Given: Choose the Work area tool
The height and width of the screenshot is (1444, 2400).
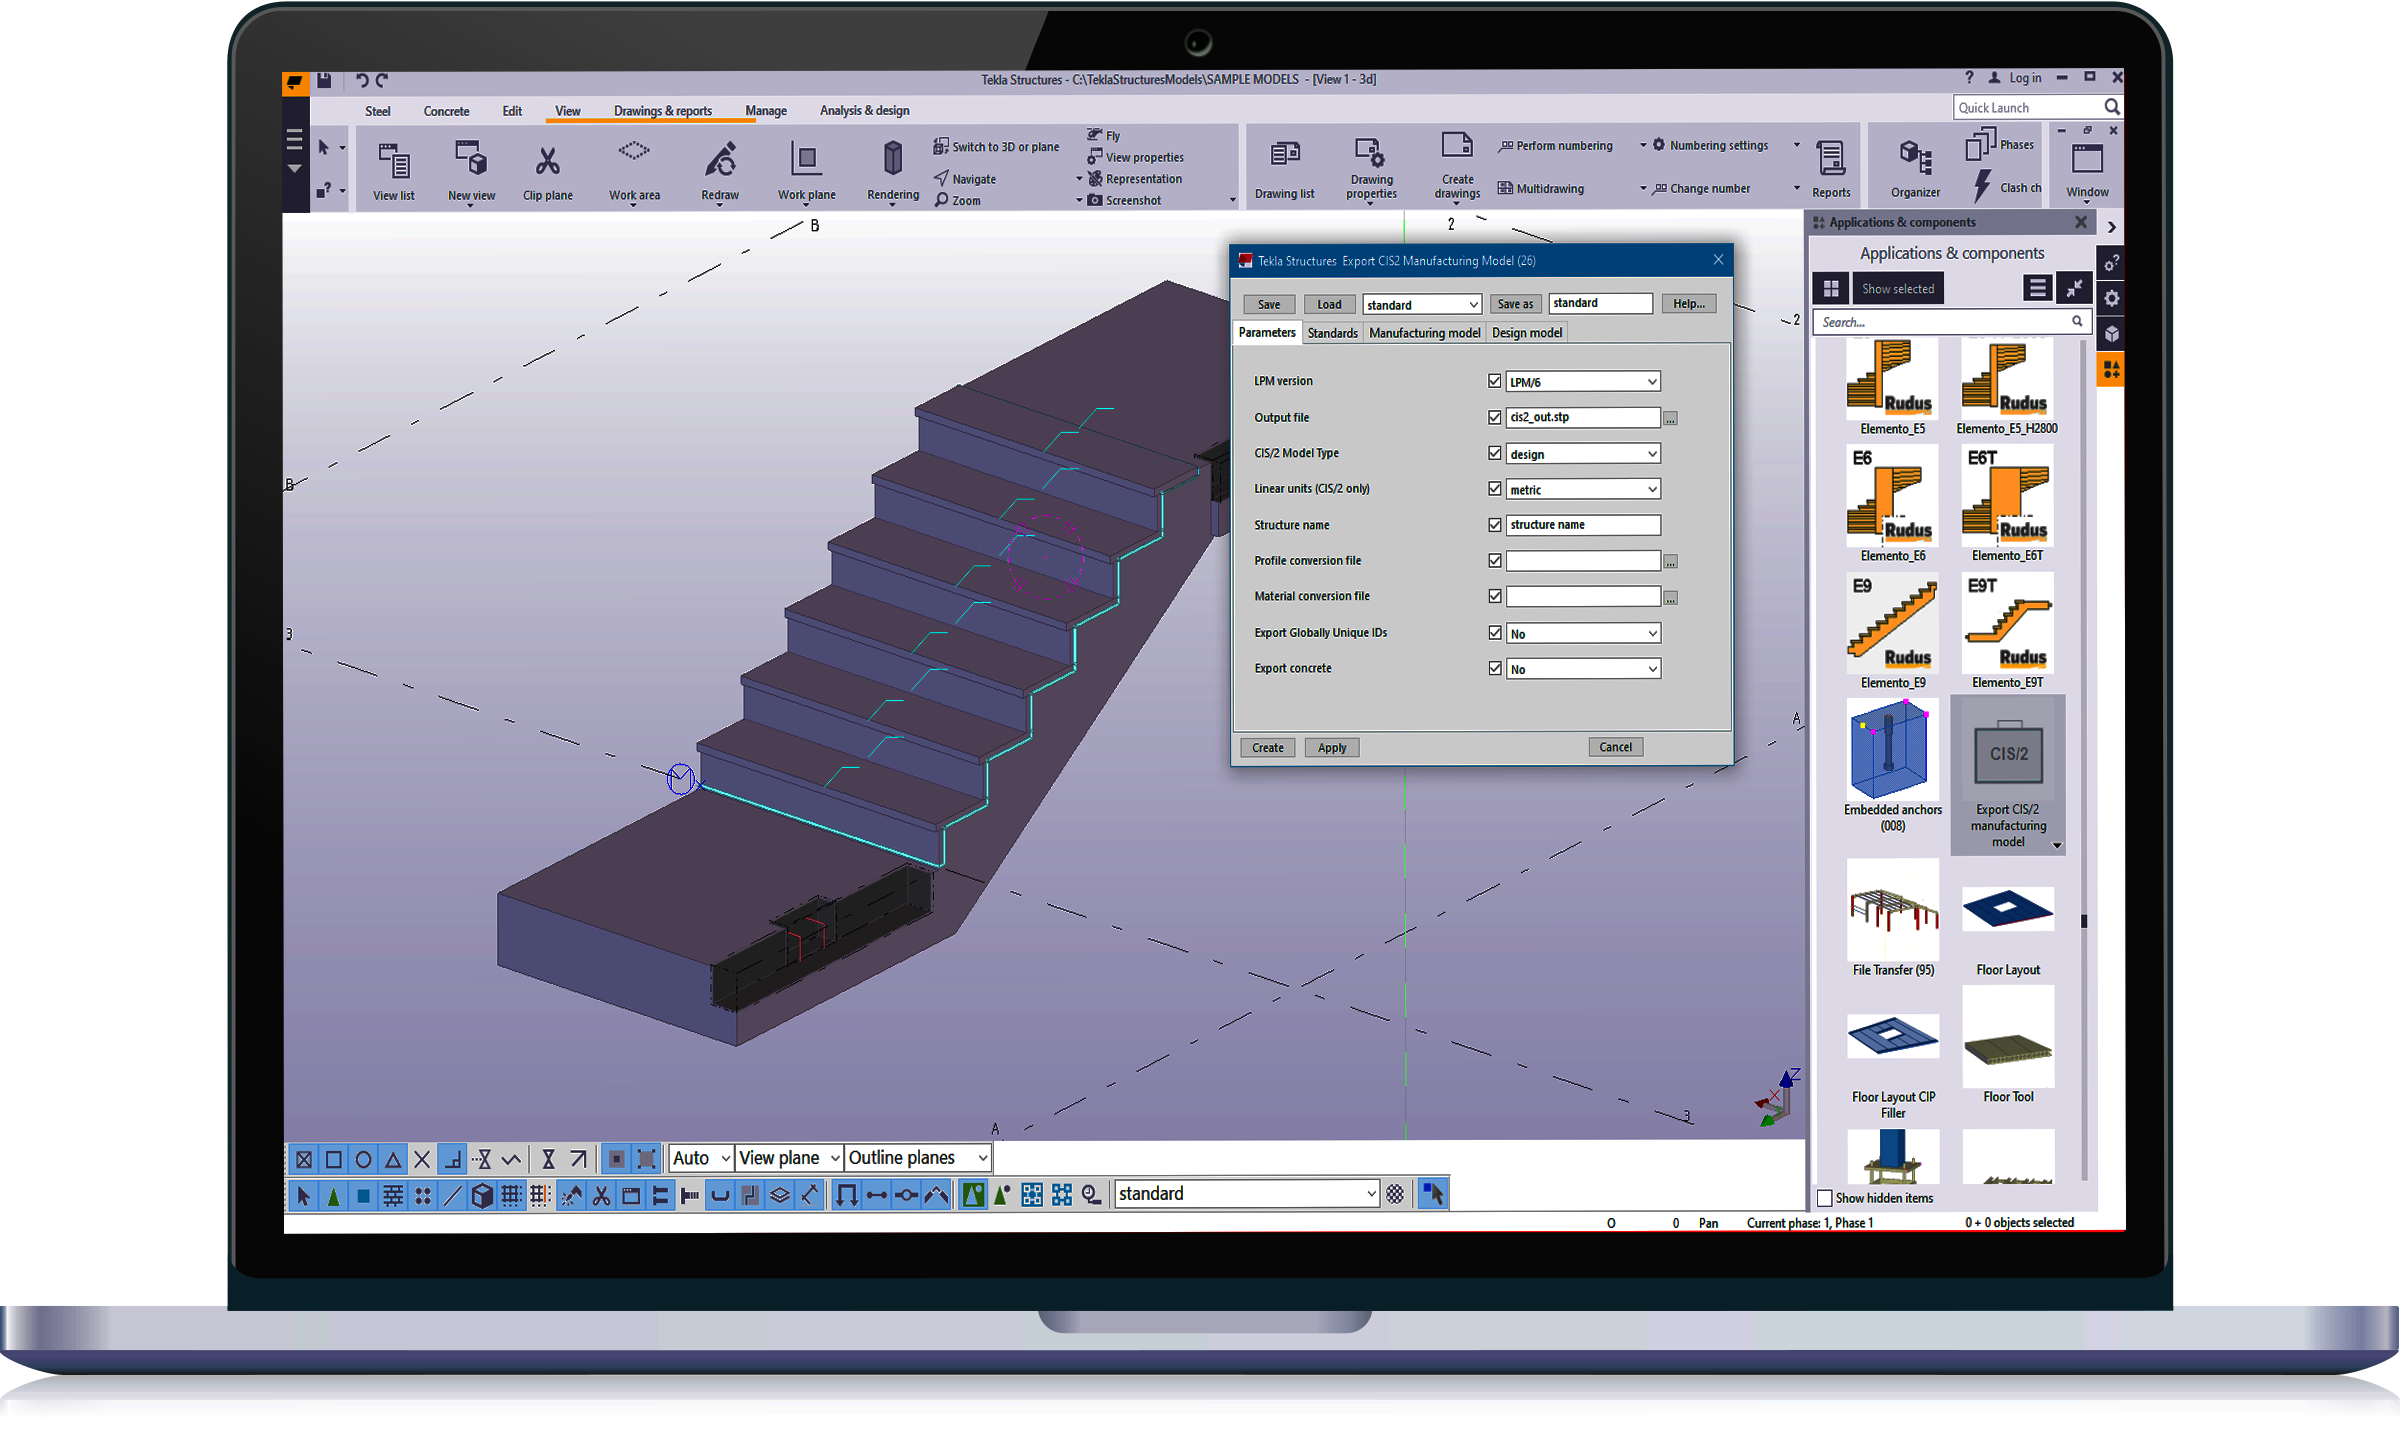Looking at the screenshot, I should pos(634,171).
